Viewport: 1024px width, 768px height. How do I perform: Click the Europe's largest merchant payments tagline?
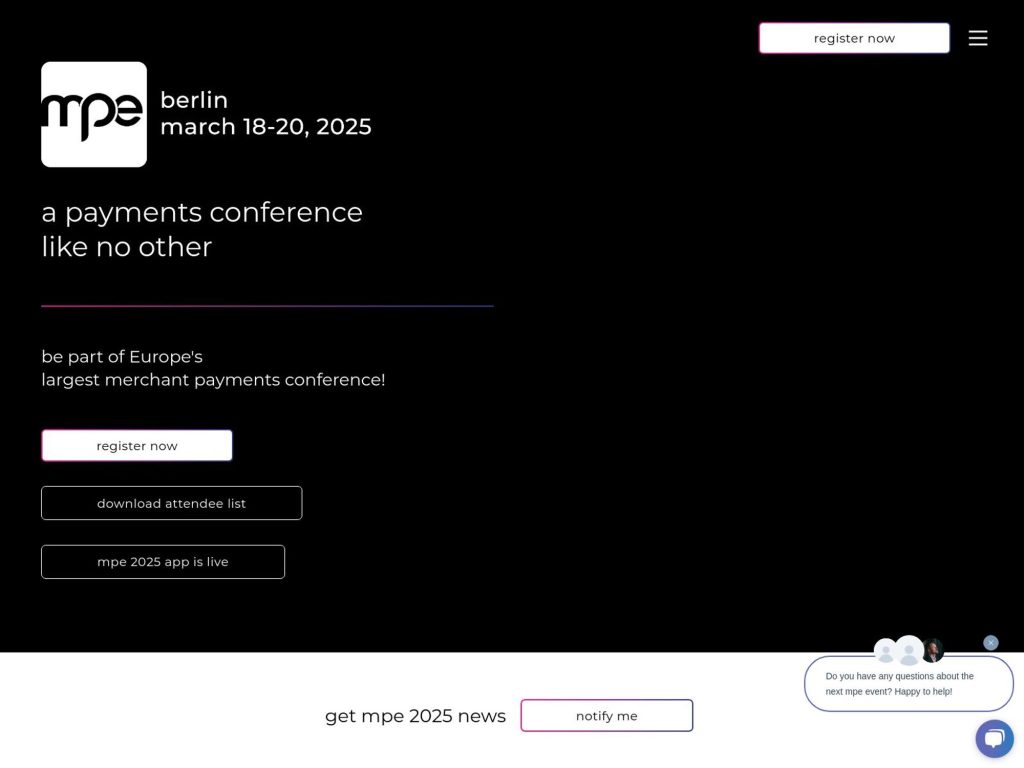coord(213,368)
